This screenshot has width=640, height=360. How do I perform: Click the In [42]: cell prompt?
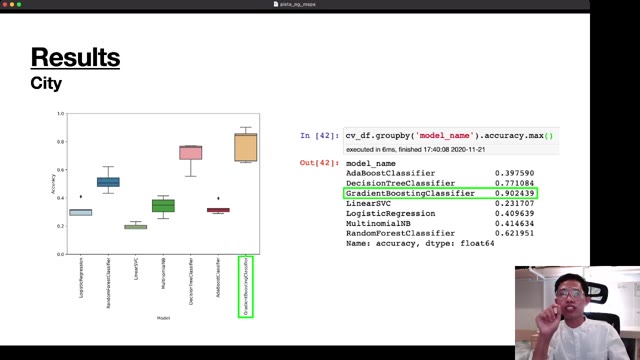coord(319,136)
